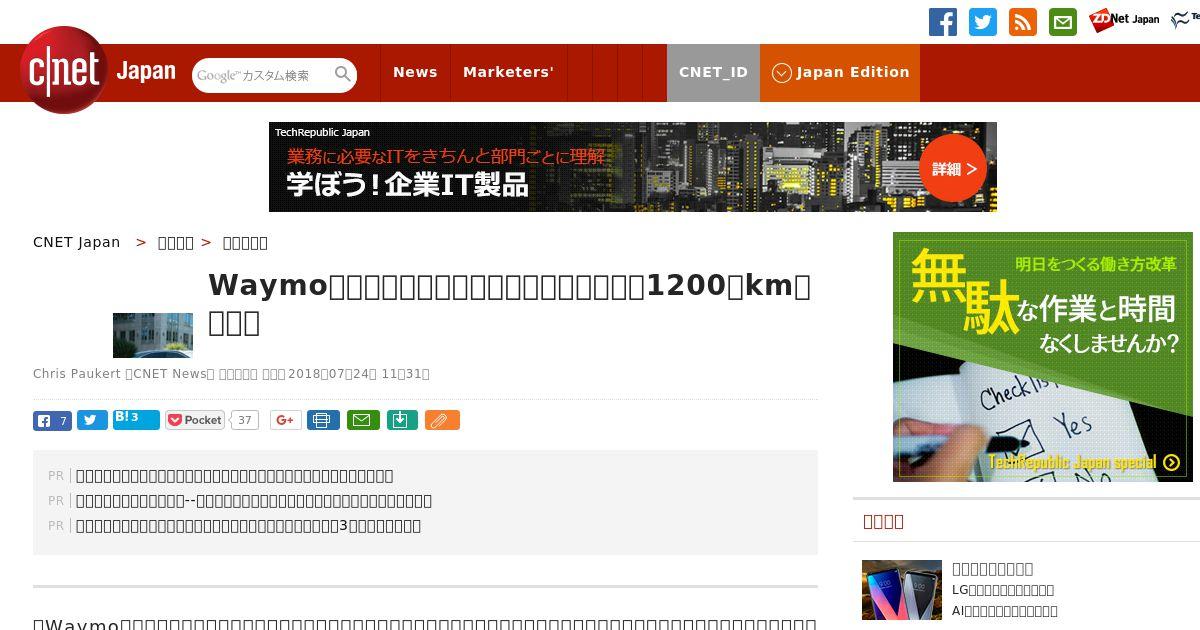Click the TechRepublic Japan banner ad
The image size is (1200, 630).
(633, 167)
